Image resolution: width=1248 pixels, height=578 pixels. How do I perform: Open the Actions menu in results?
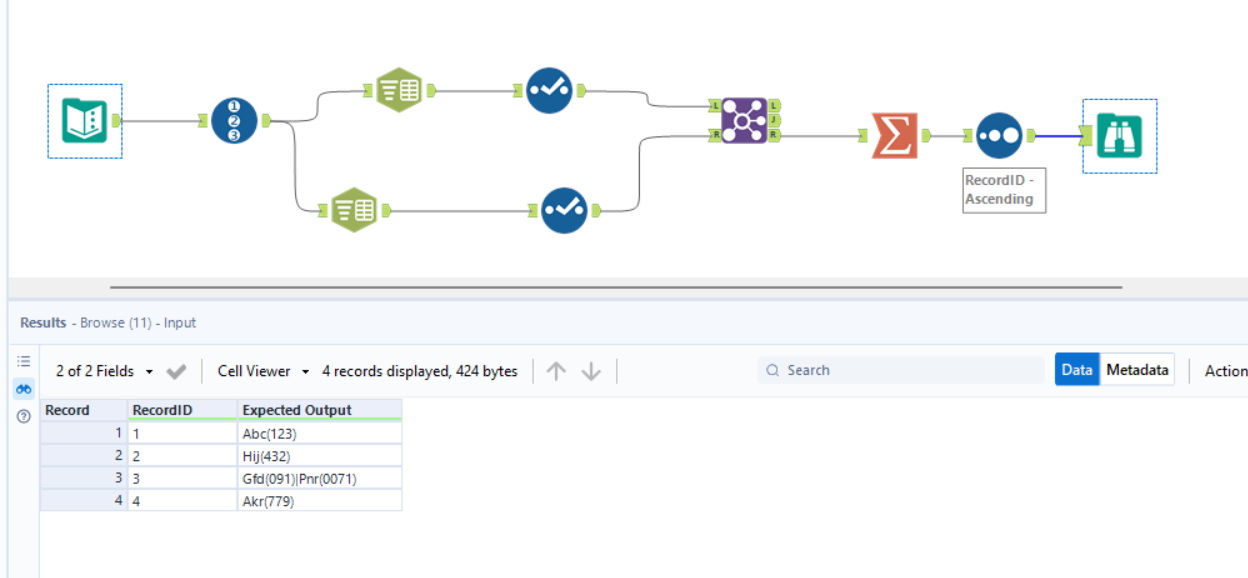coord(1226,371)
